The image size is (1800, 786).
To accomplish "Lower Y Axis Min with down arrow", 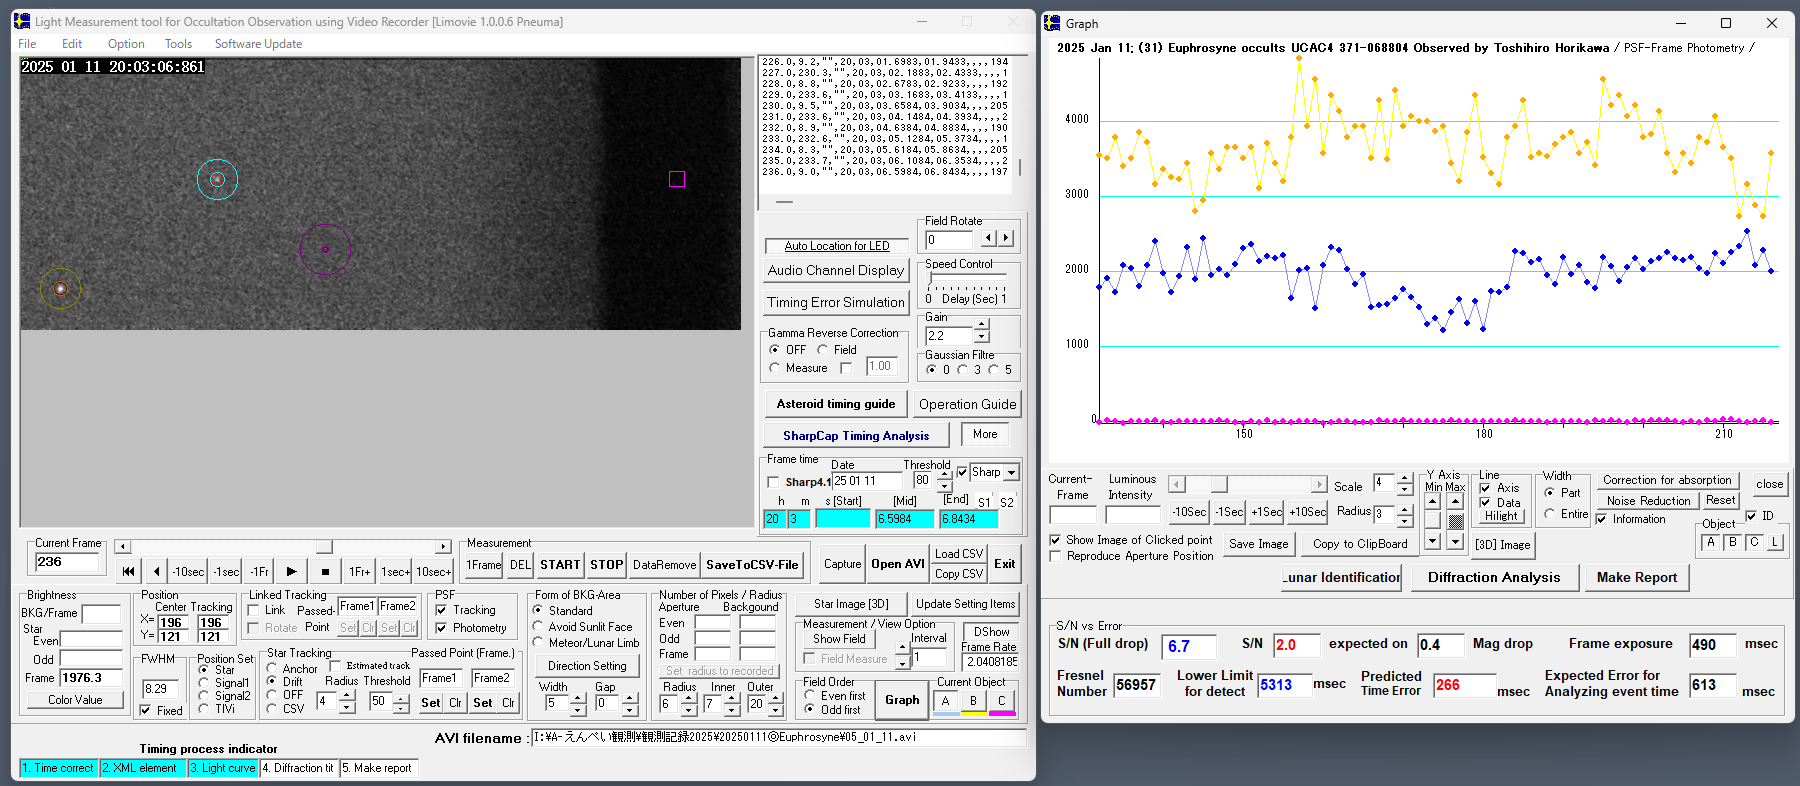I will coord(1433,541).
